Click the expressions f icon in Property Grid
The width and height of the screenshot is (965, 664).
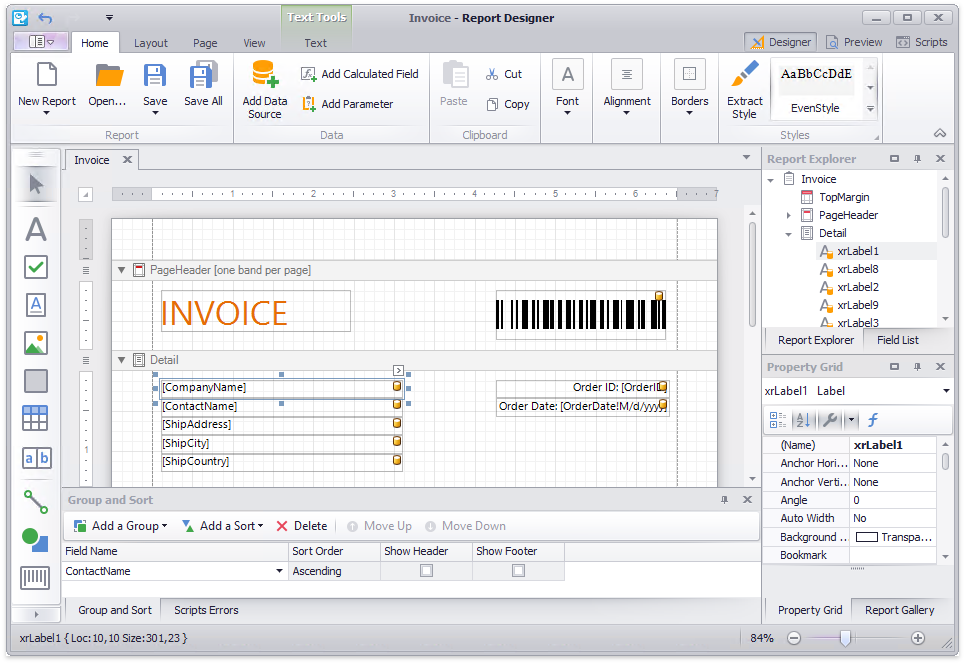click(873, 420)
